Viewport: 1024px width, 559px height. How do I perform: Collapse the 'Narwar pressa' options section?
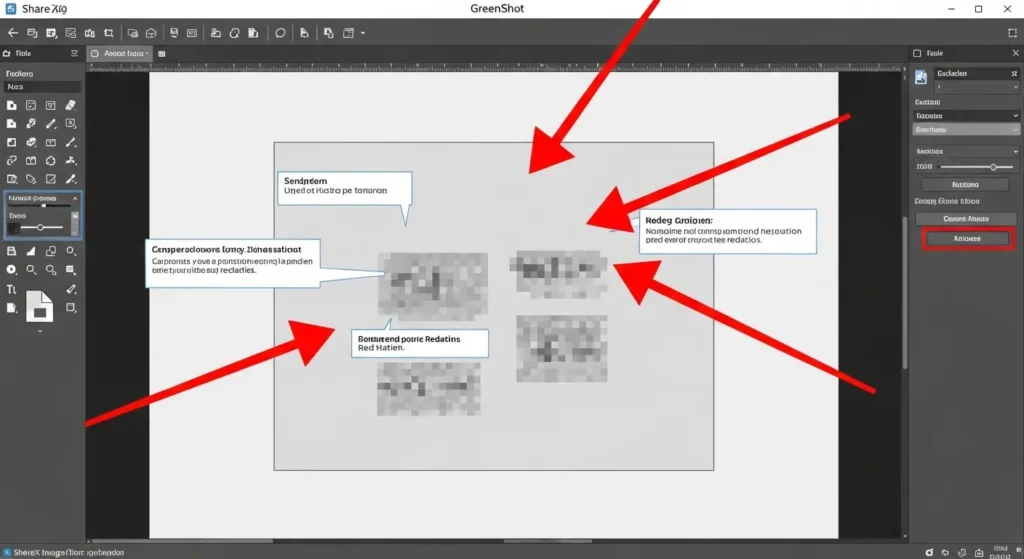(x=75, y=199)
